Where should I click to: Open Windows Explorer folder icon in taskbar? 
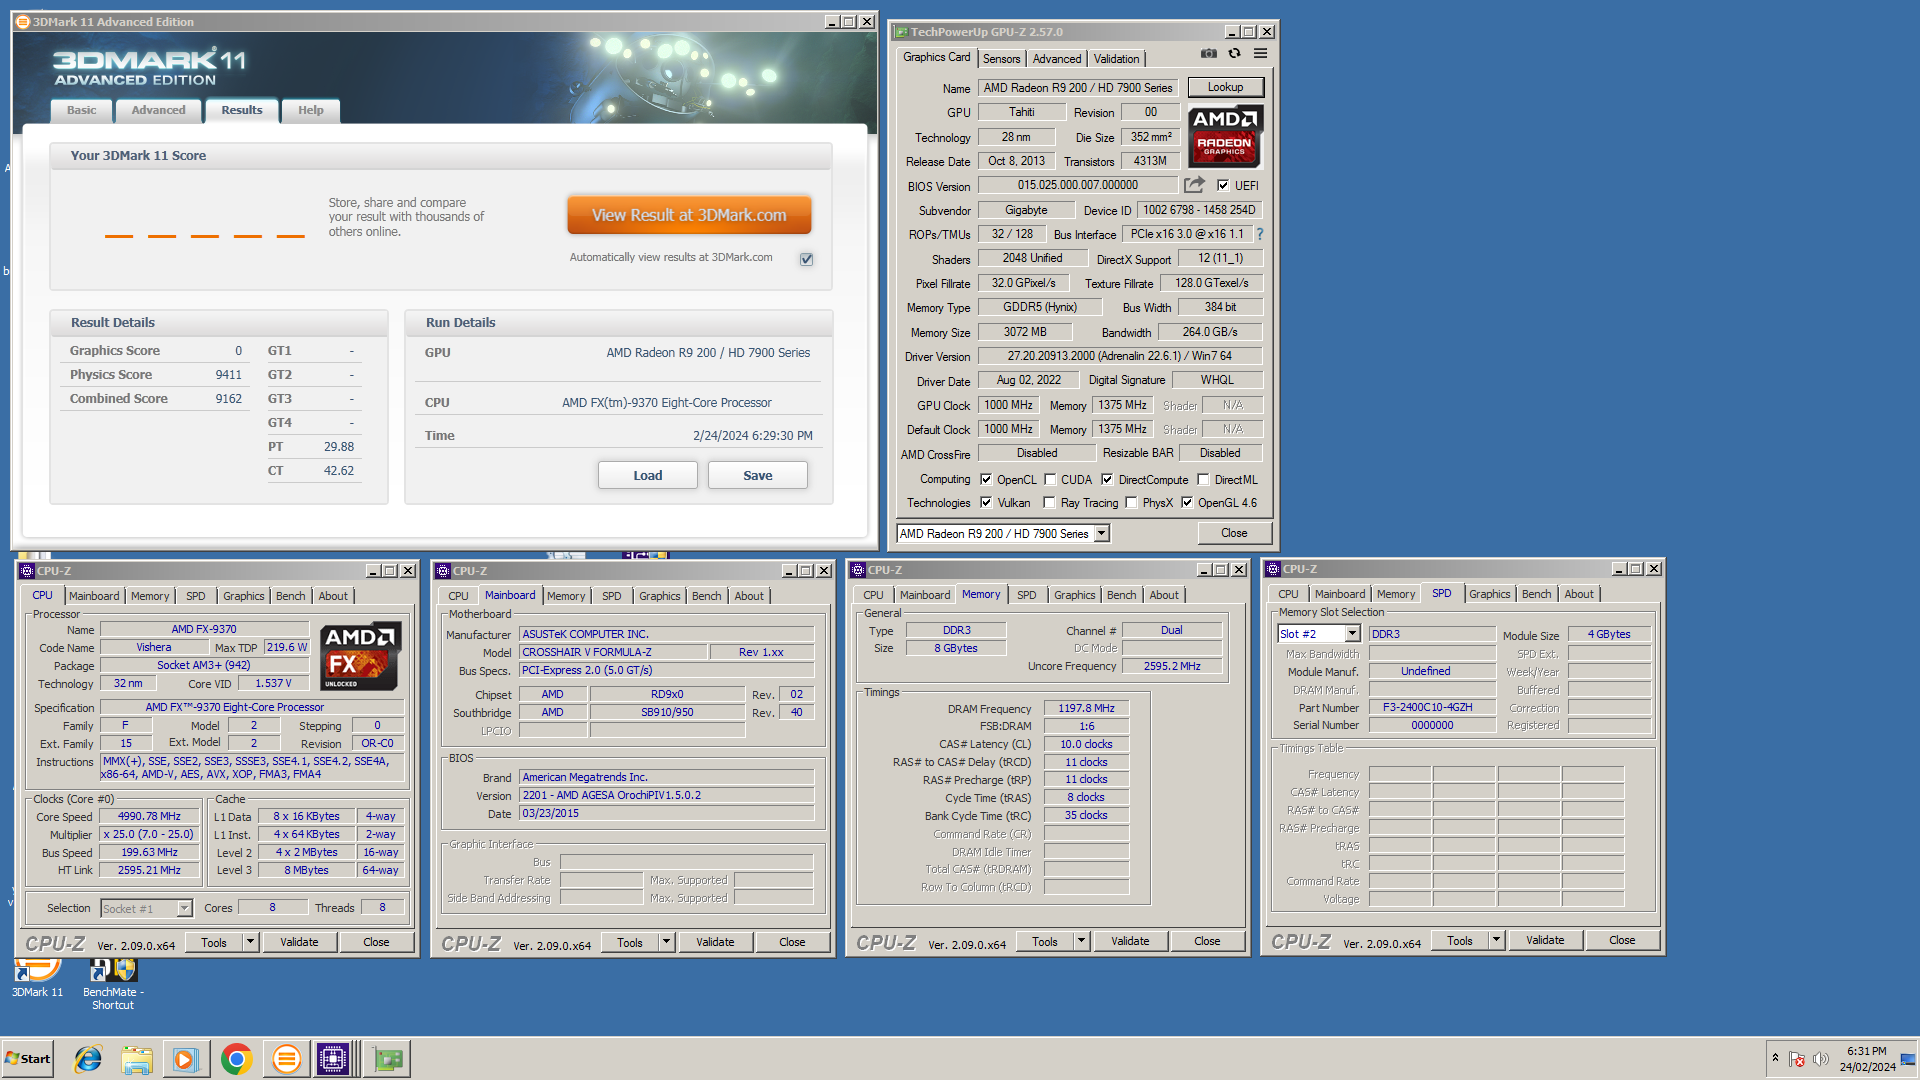(x=137, y=1059)
